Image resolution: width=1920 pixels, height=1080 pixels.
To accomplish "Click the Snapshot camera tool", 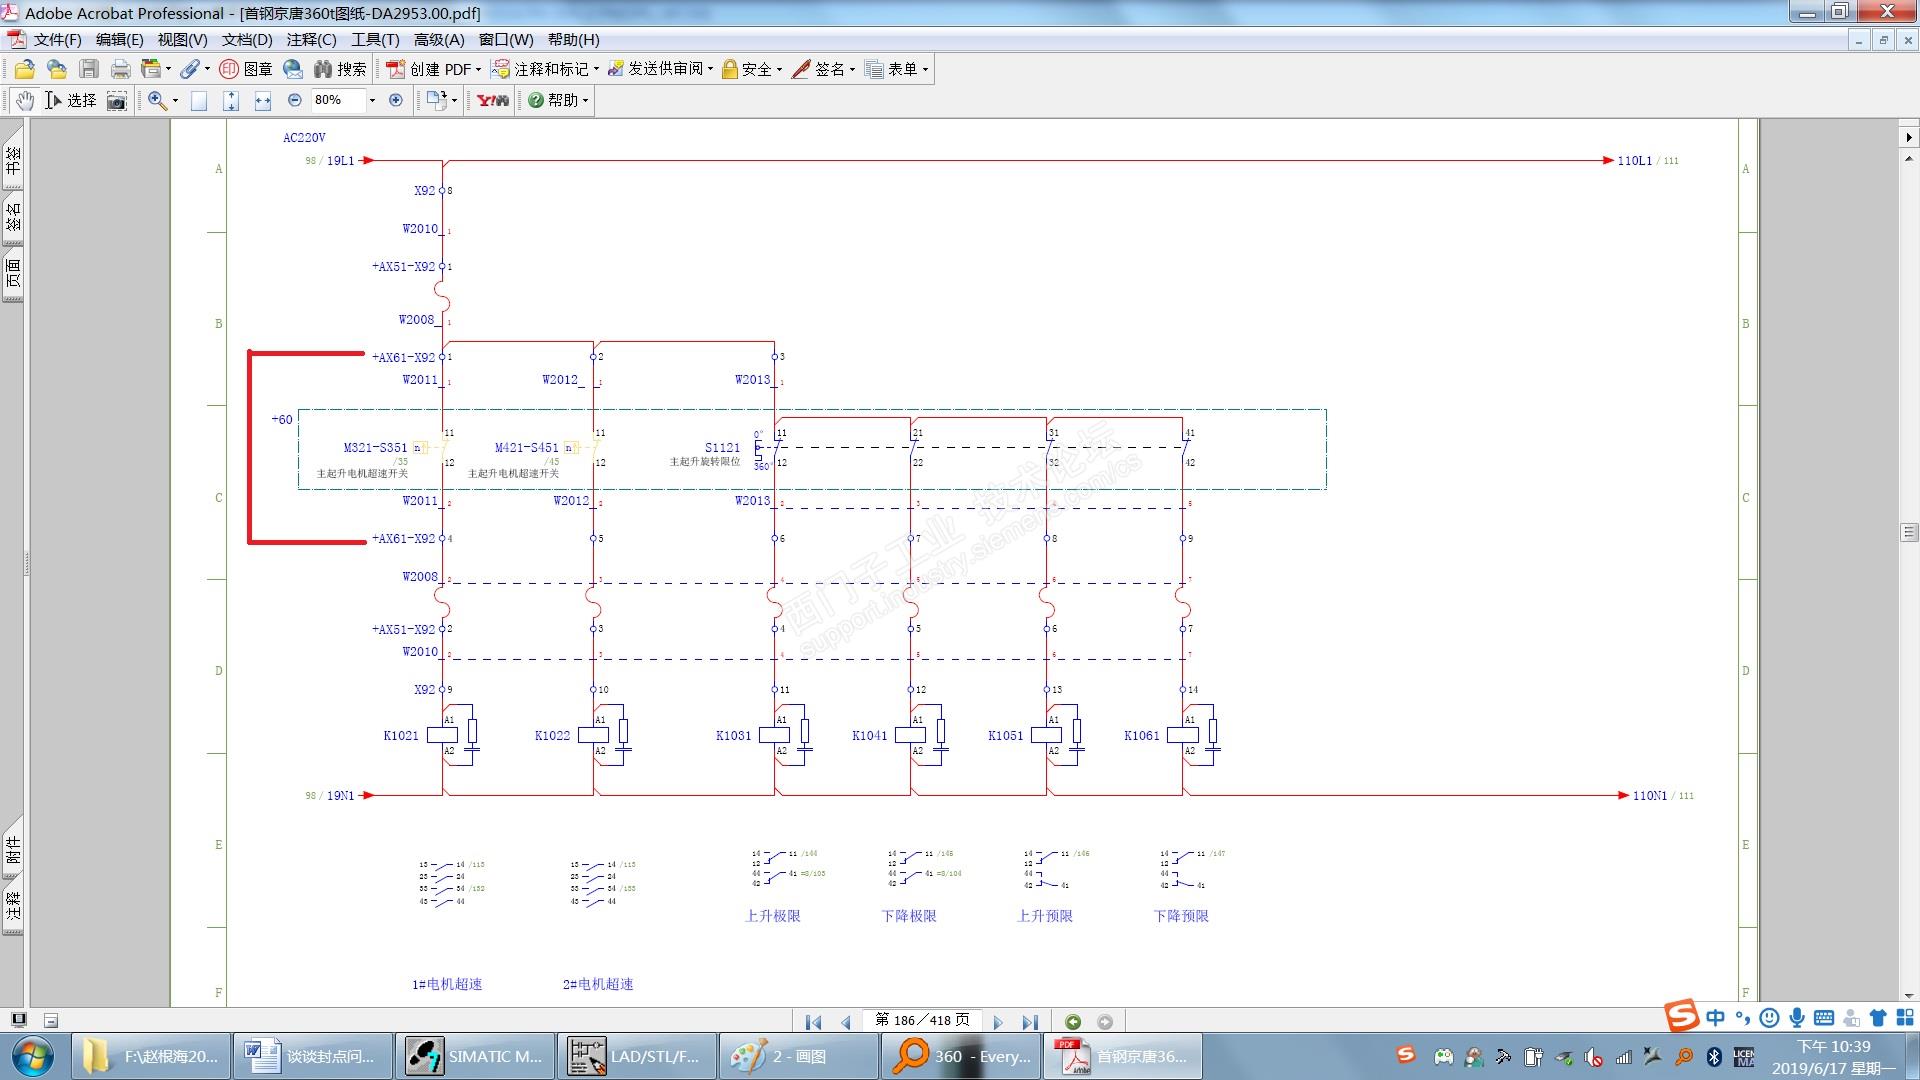I will 117,100.
